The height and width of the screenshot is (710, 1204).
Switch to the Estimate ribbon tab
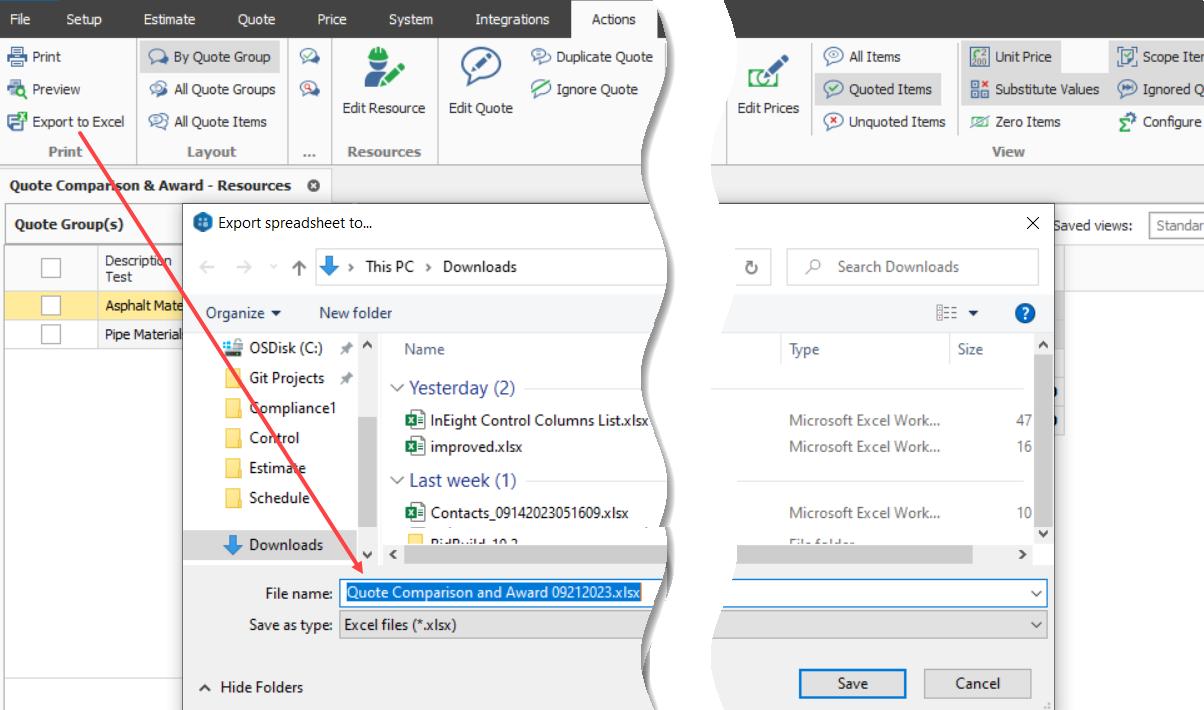point(169,19)
